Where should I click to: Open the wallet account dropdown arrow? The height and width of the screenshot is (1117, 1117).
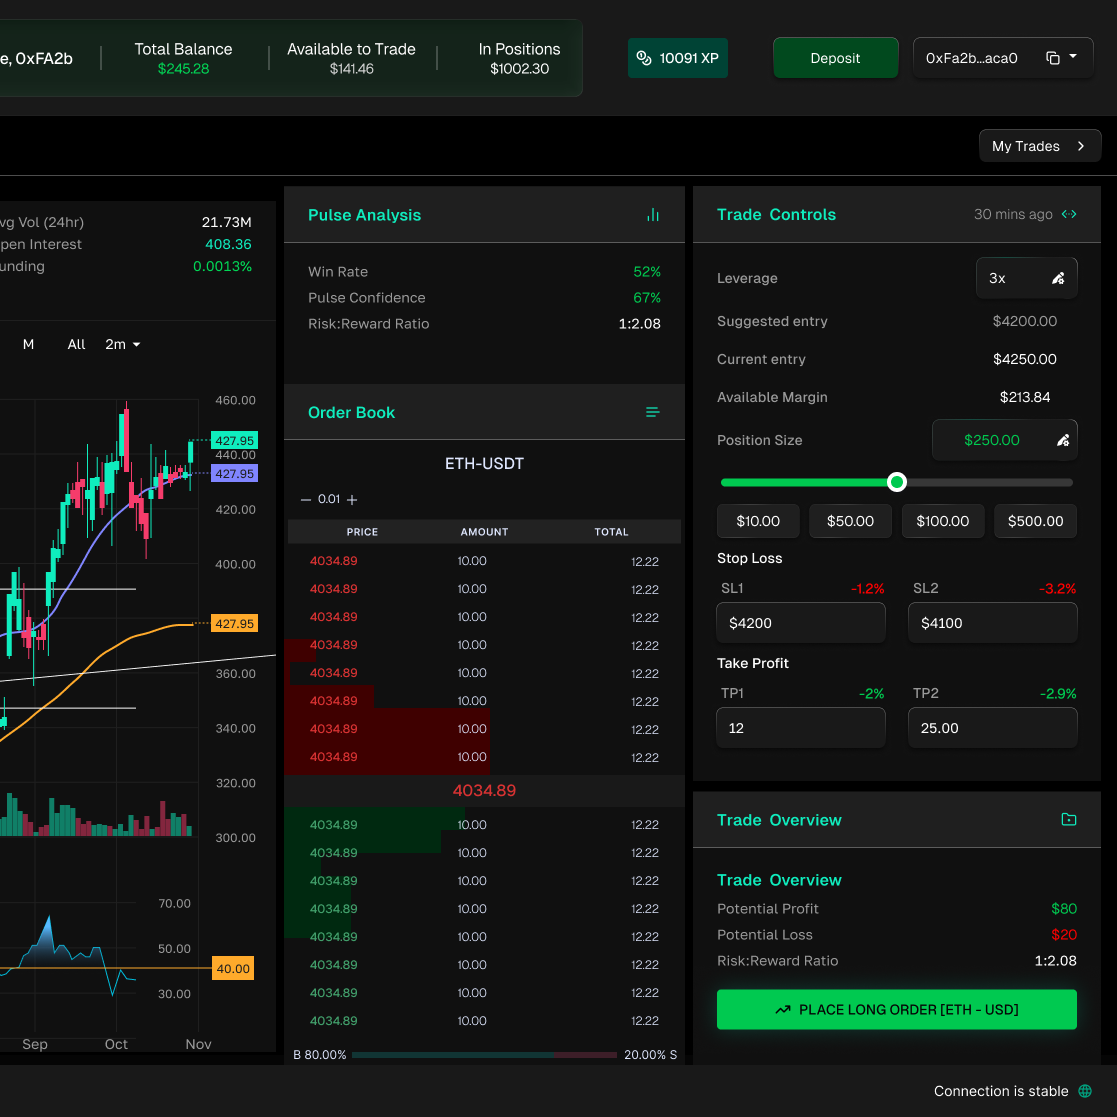(1074, 57)
